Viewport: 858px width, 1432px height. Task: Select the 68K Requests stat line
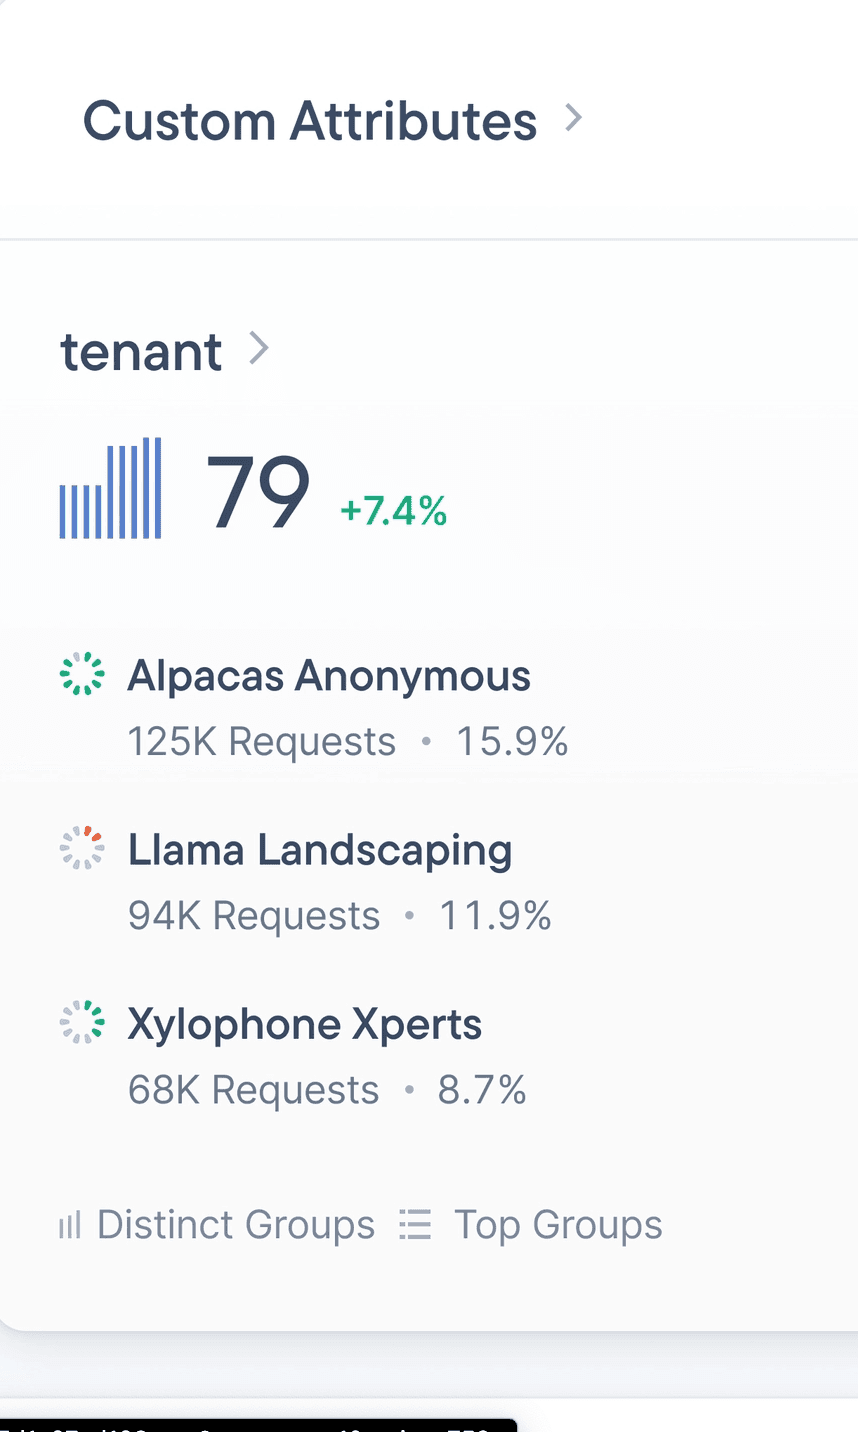tap(327, 1090)
